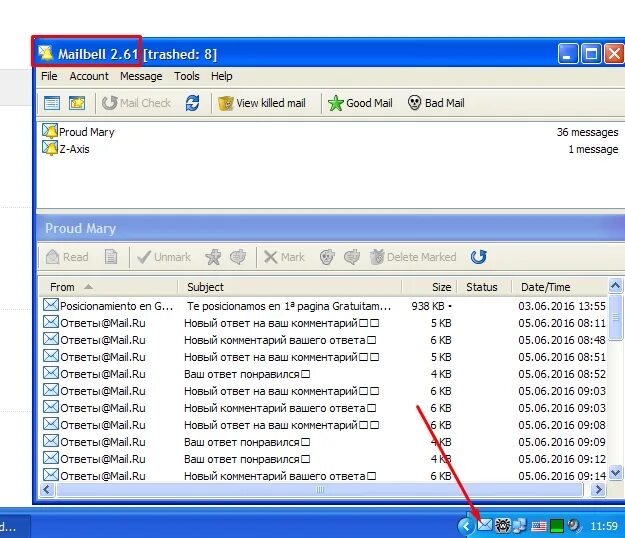Click the account list view toolbar icon
The width and height of the screenshot is (625, 538).
[x=52, y=103]
